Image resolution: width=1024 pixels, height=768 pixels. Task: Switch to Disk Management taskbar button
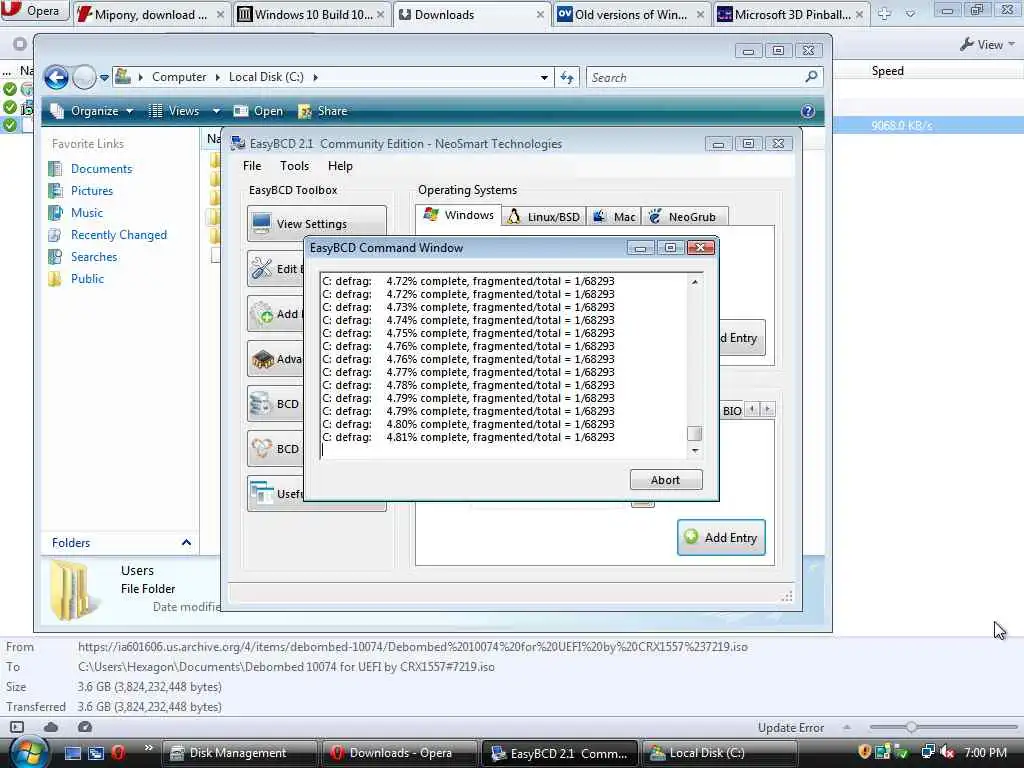click(238, 753)
